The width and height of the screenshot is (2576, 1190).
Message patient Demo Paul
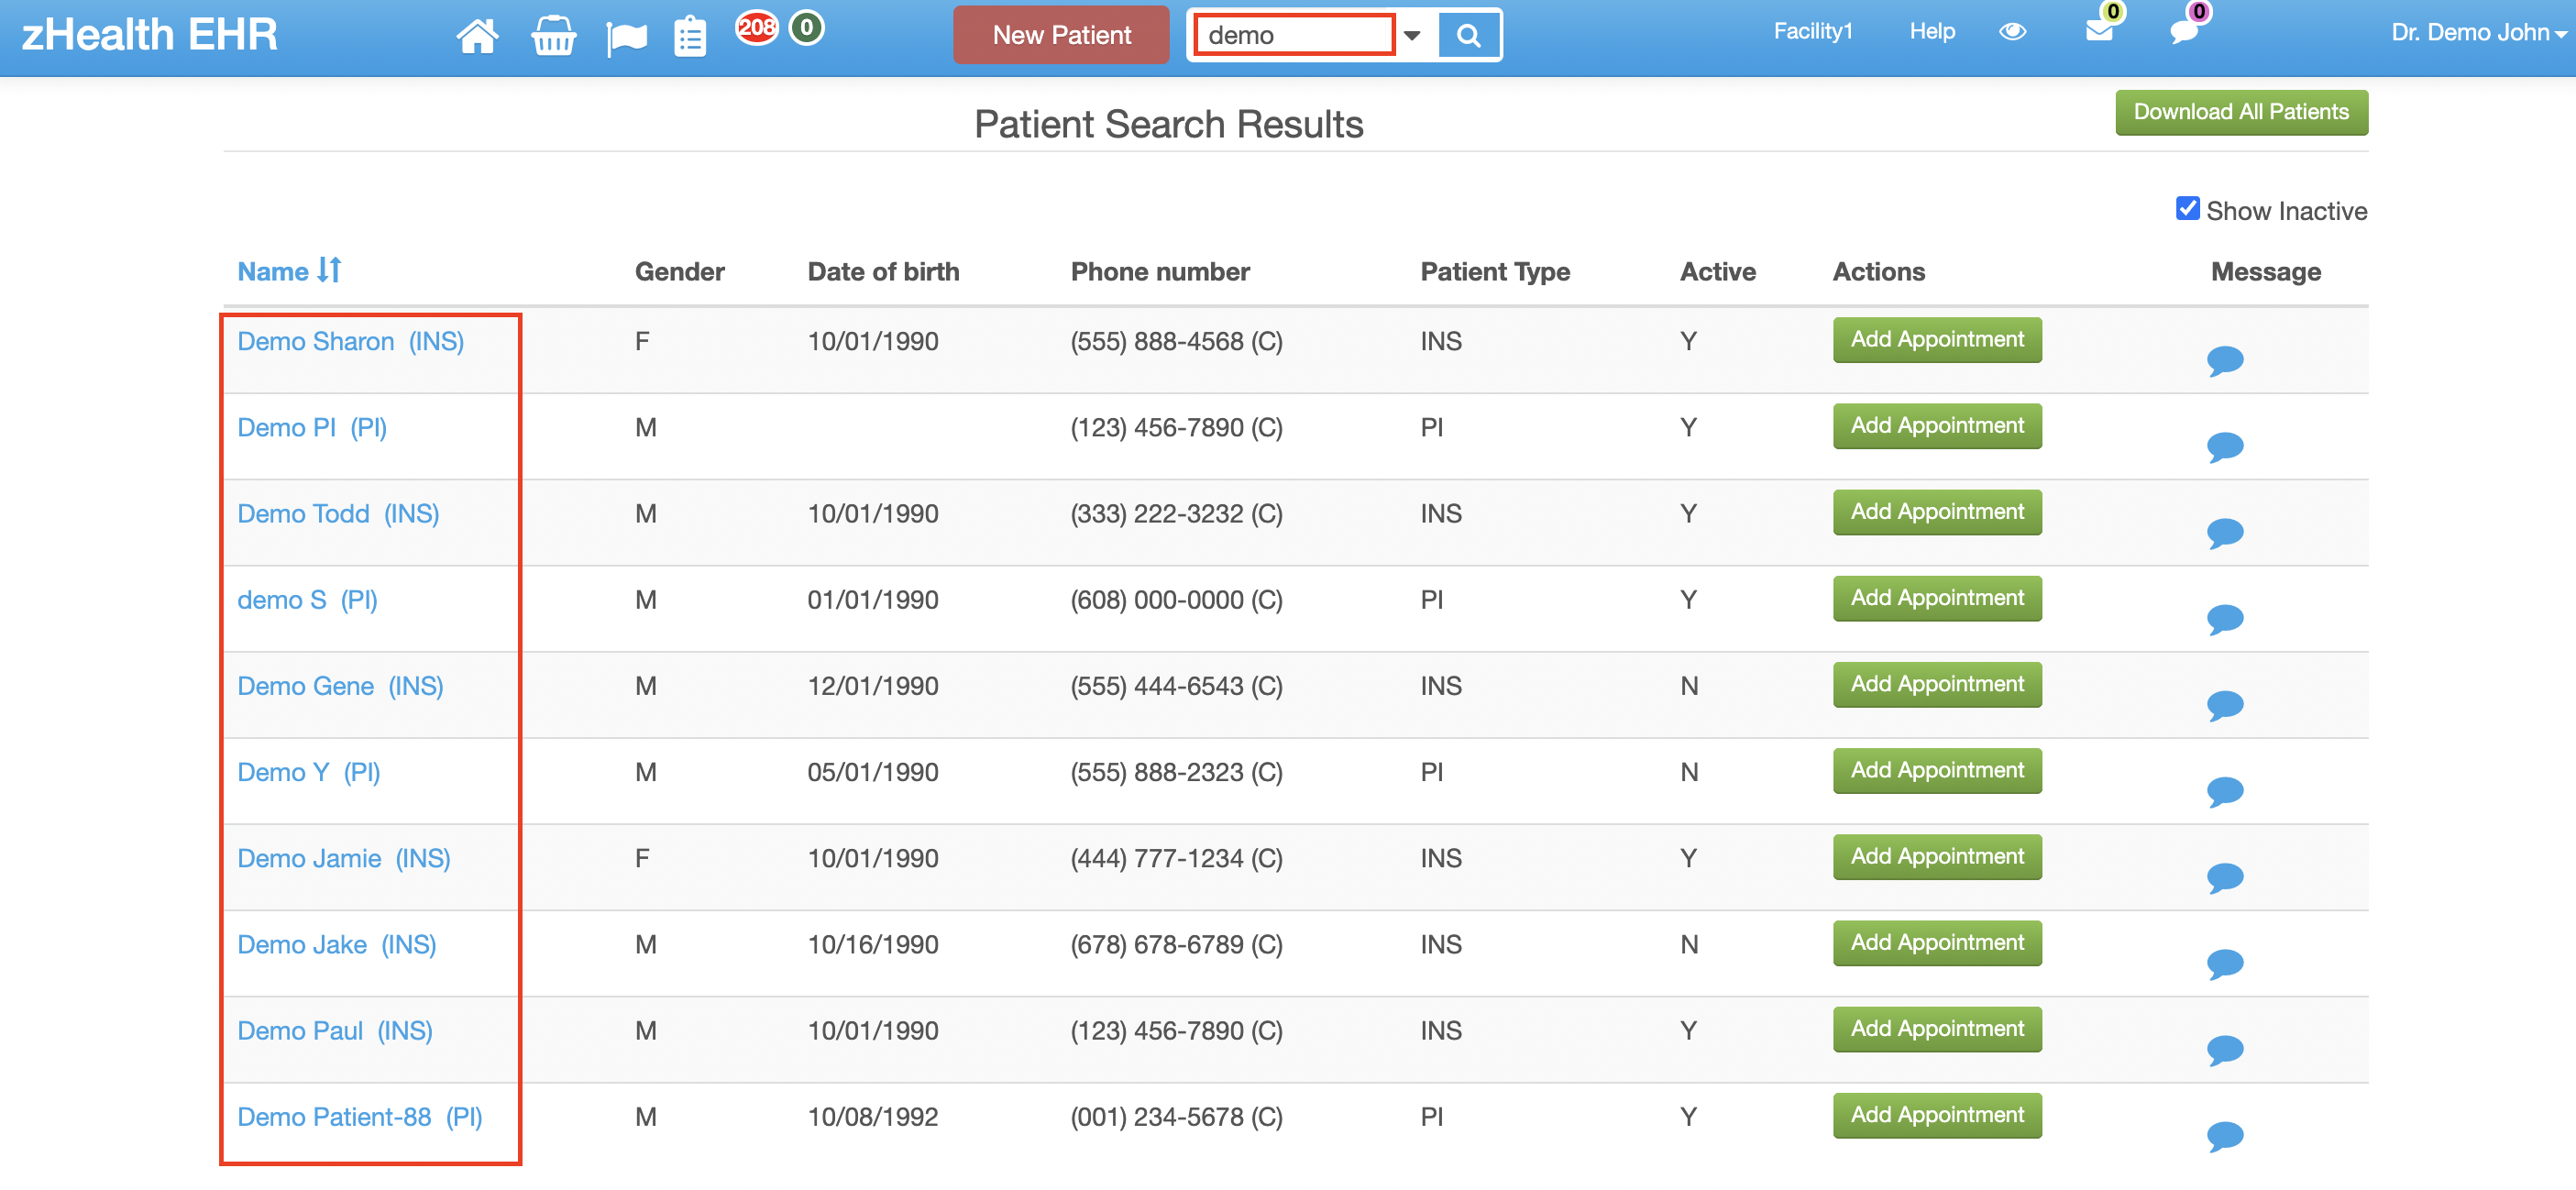click(x=2225, y=1049)
